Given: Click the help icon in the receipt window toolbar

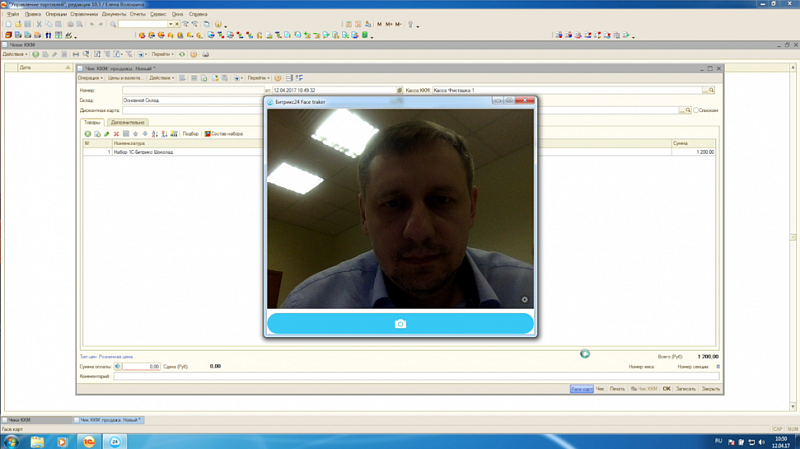Looking at the screenshot, I should [x=278, y=78].
